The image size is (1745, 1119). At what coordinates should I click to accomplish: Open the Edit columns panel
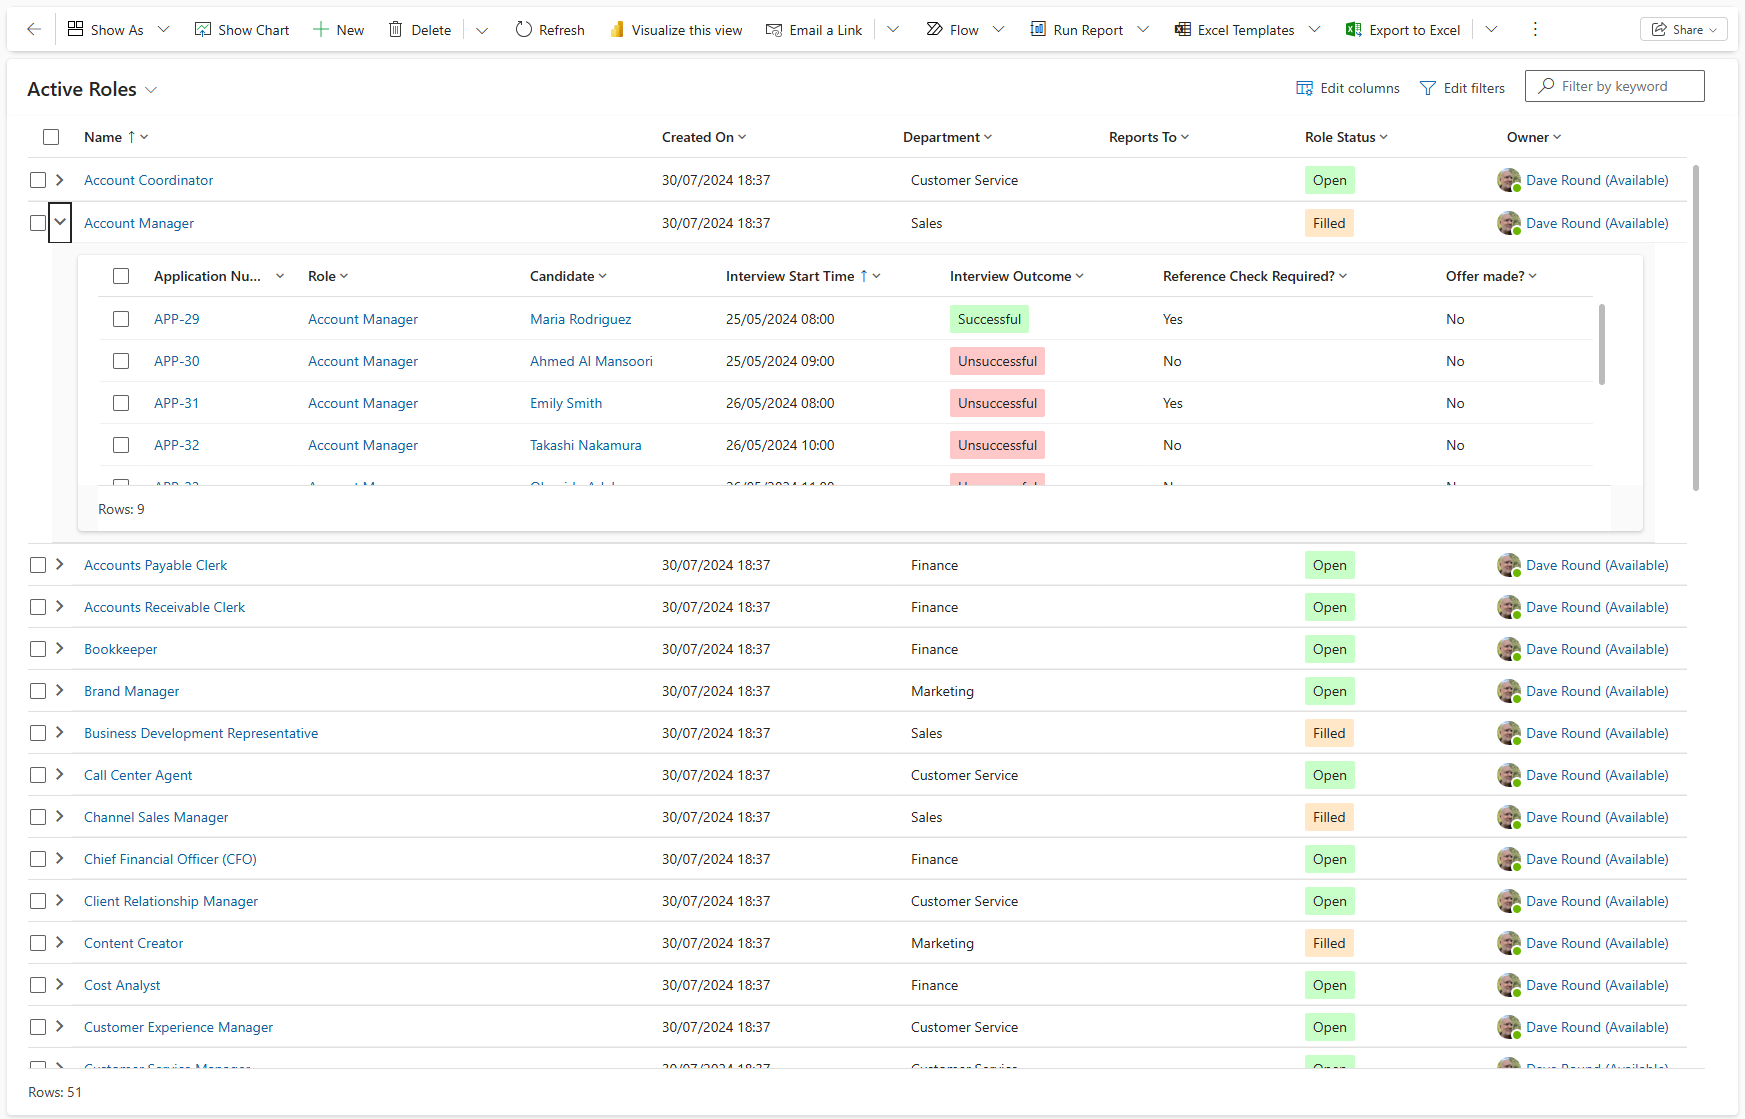[x=1346, y=88]
